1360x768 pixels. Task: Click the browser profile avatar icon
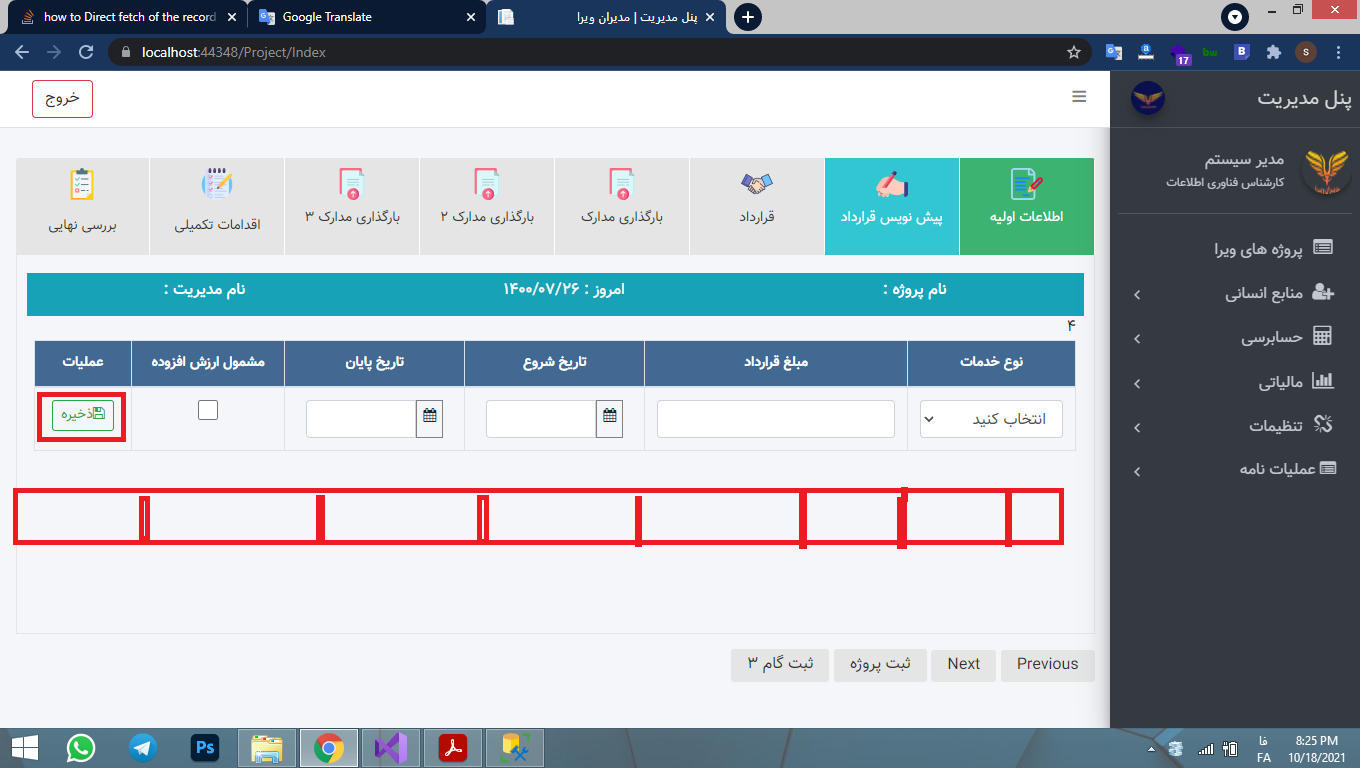click(x=1306, y=52)
